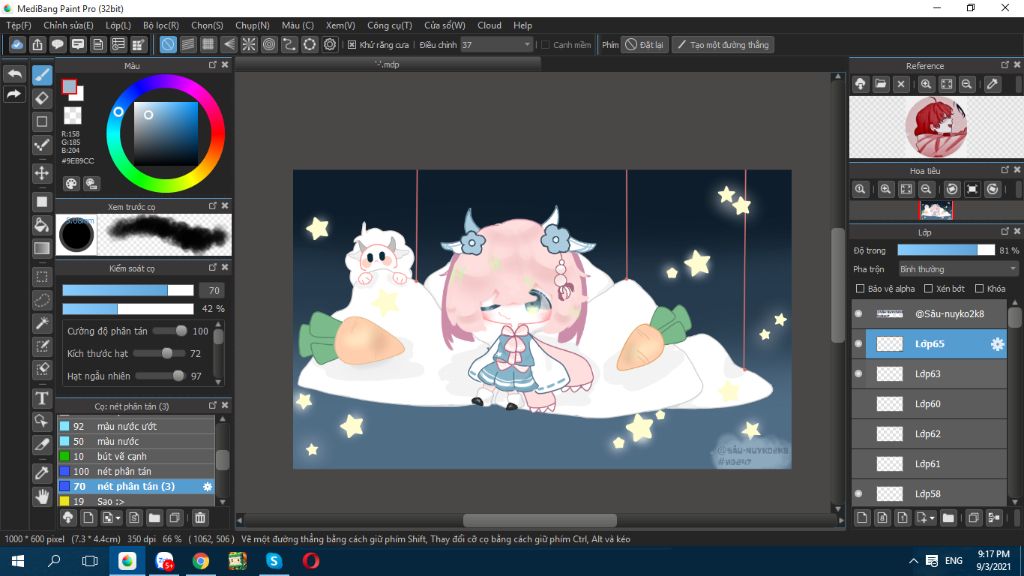Open Windows Start menu
The image size is (1024, 576).
point(18,561)
